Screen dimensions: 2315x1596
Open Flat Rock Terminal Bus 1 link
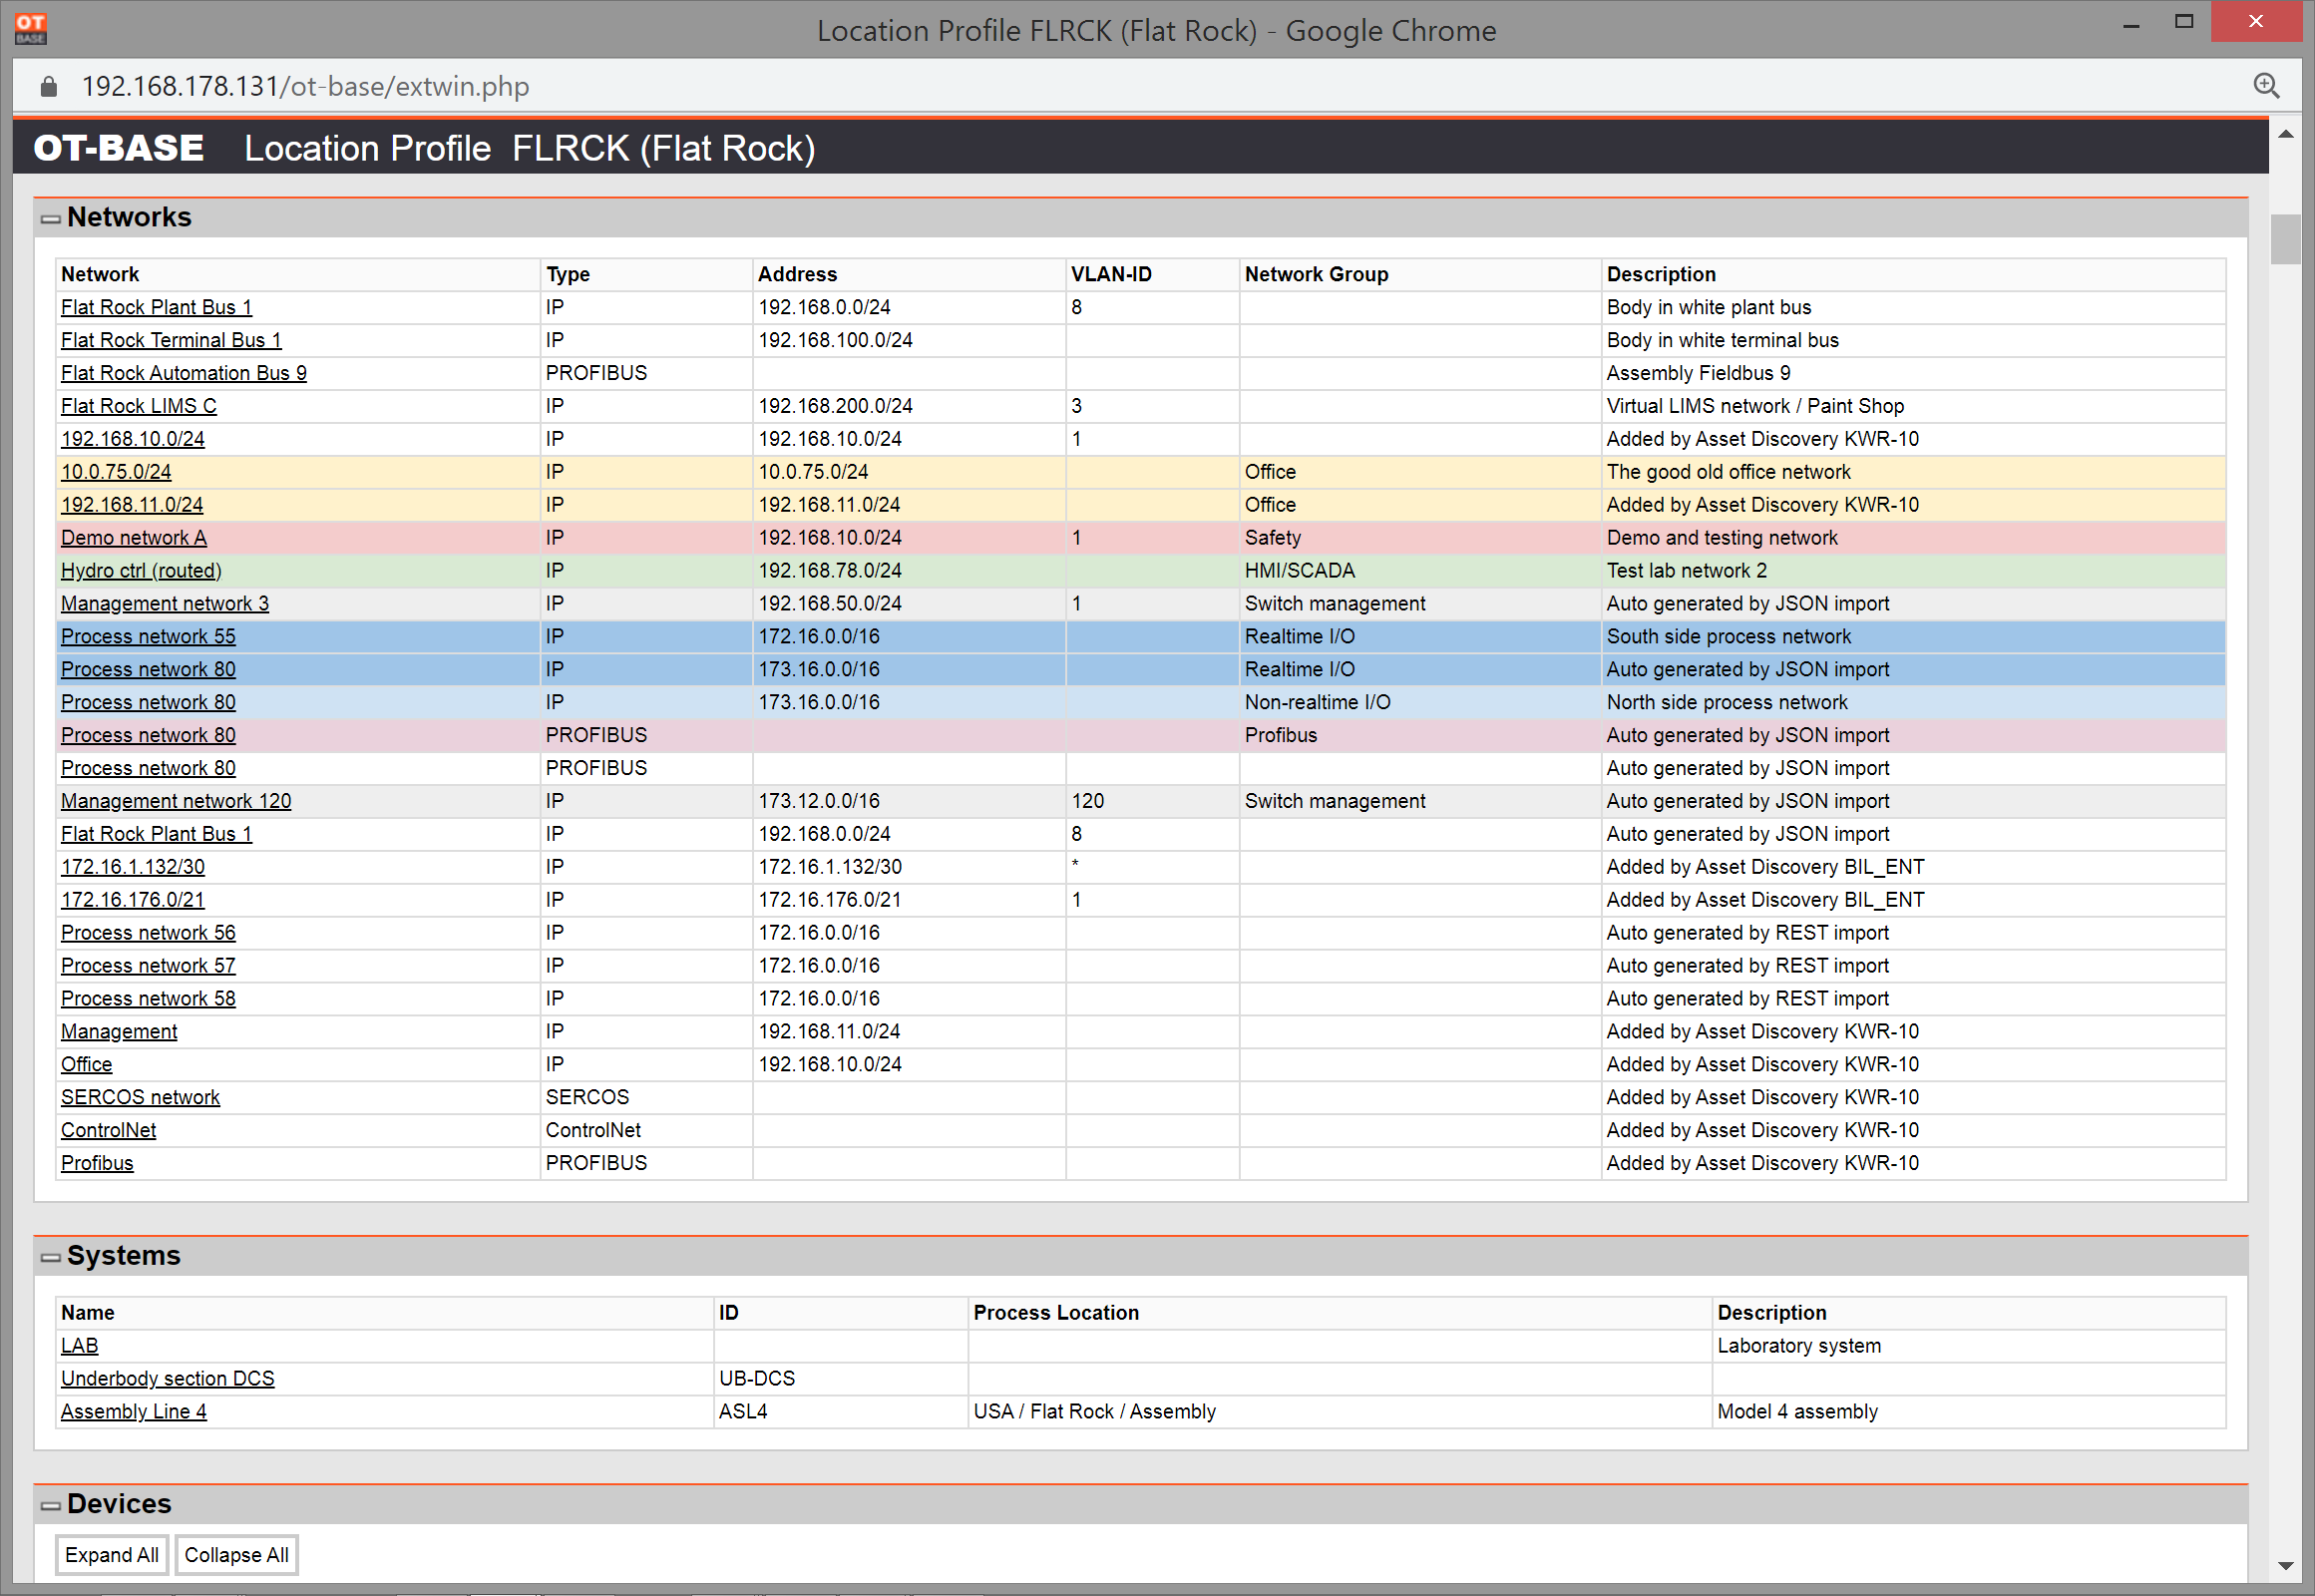tap(171, 340)
